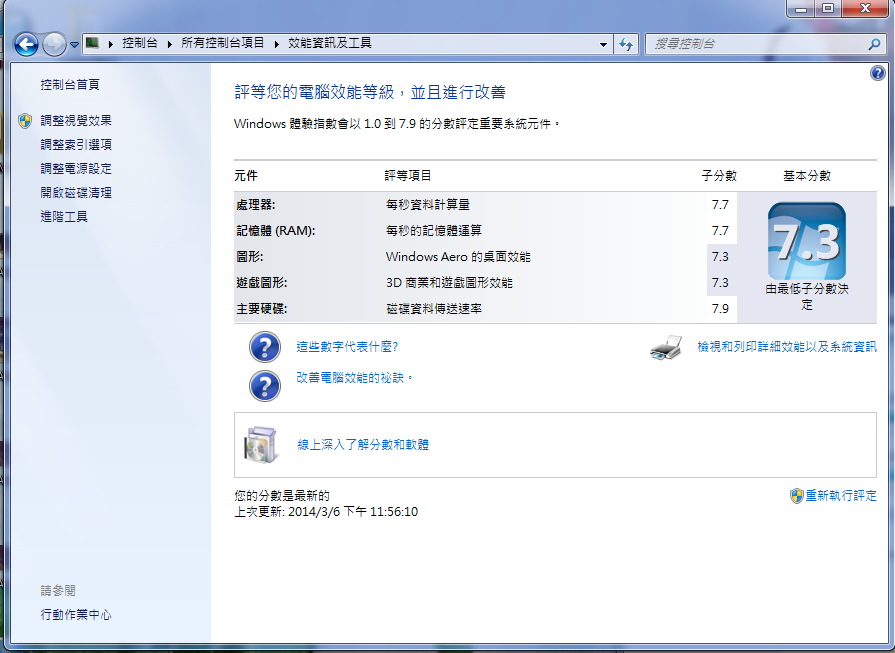The width and height of the screenshot is (895, 653).
Task: Click the question icon beside 這些數字代表什麼
Action: pos(265,347)
